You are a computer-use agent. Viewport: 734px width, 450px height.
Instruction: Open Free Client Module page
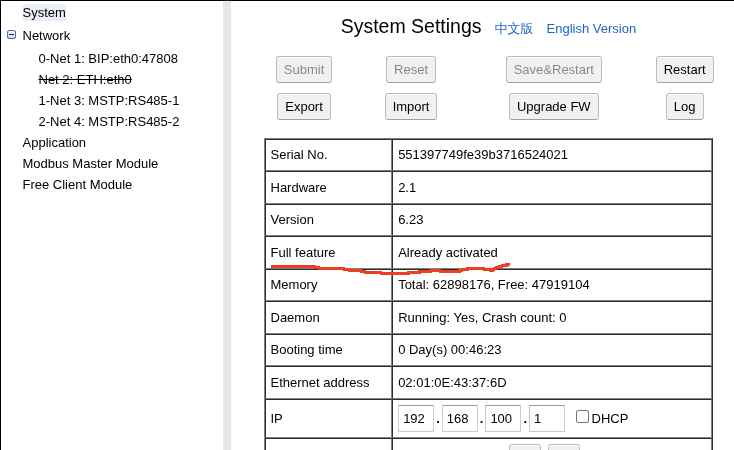[x=77, y=184]
